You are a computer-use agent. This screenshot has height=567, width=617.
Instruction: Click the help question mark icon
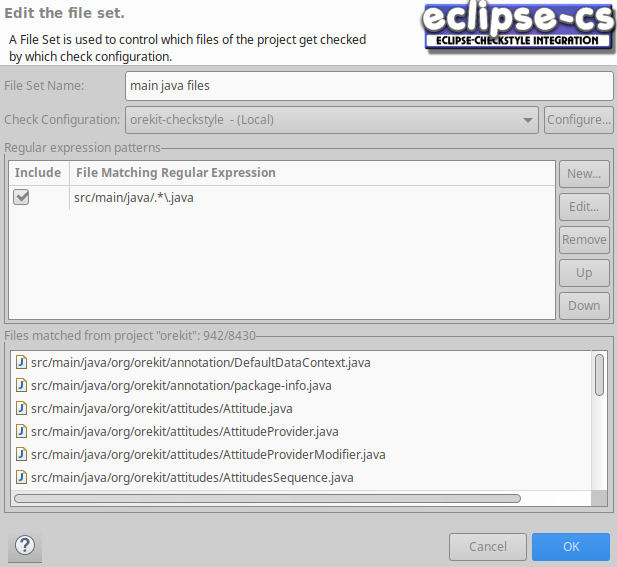25,546
